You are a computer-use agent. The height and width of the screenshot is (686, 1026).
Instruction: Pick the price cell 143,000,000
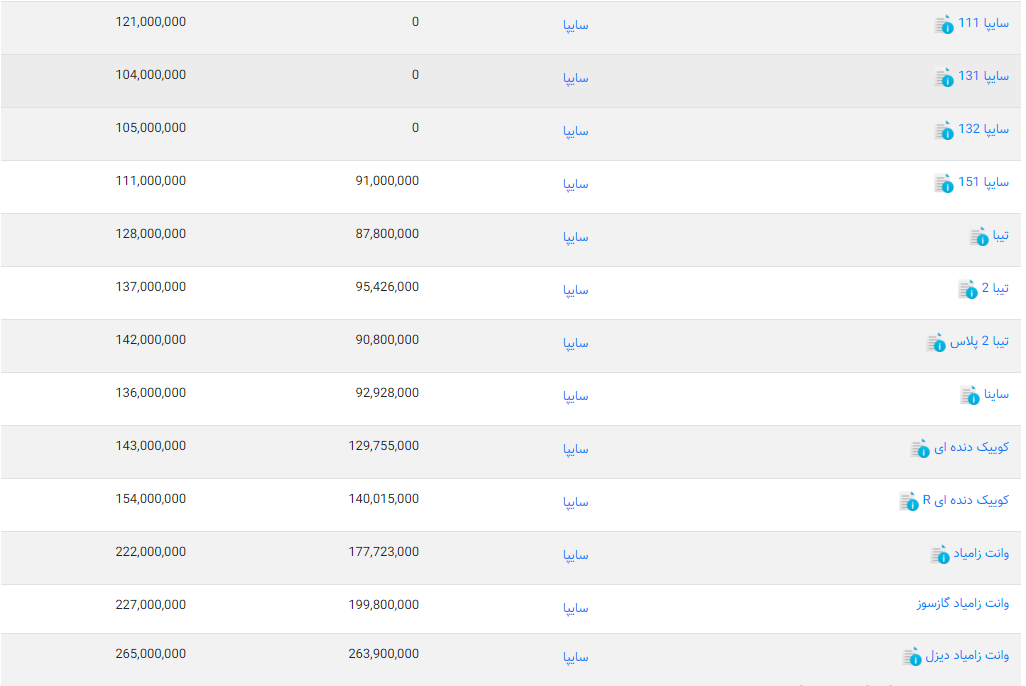point(150,446)
